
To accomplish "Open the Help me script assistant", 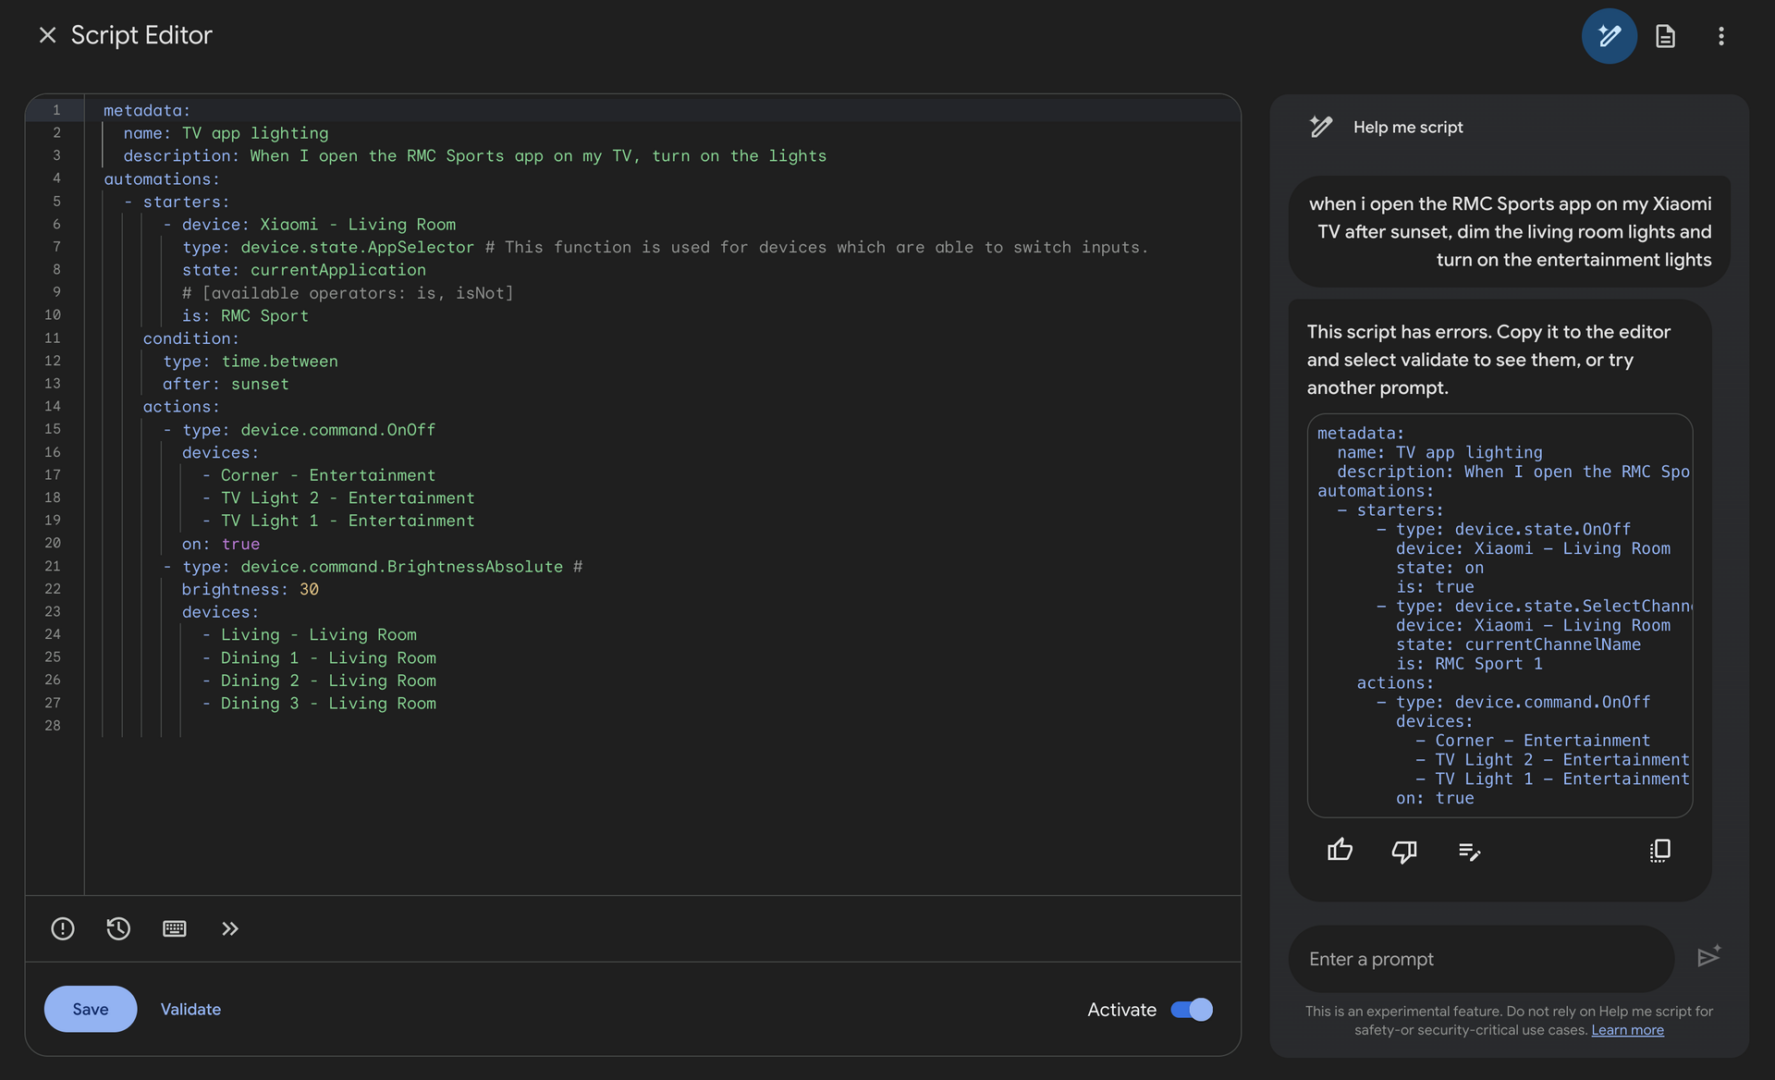I will point(1609,36).
